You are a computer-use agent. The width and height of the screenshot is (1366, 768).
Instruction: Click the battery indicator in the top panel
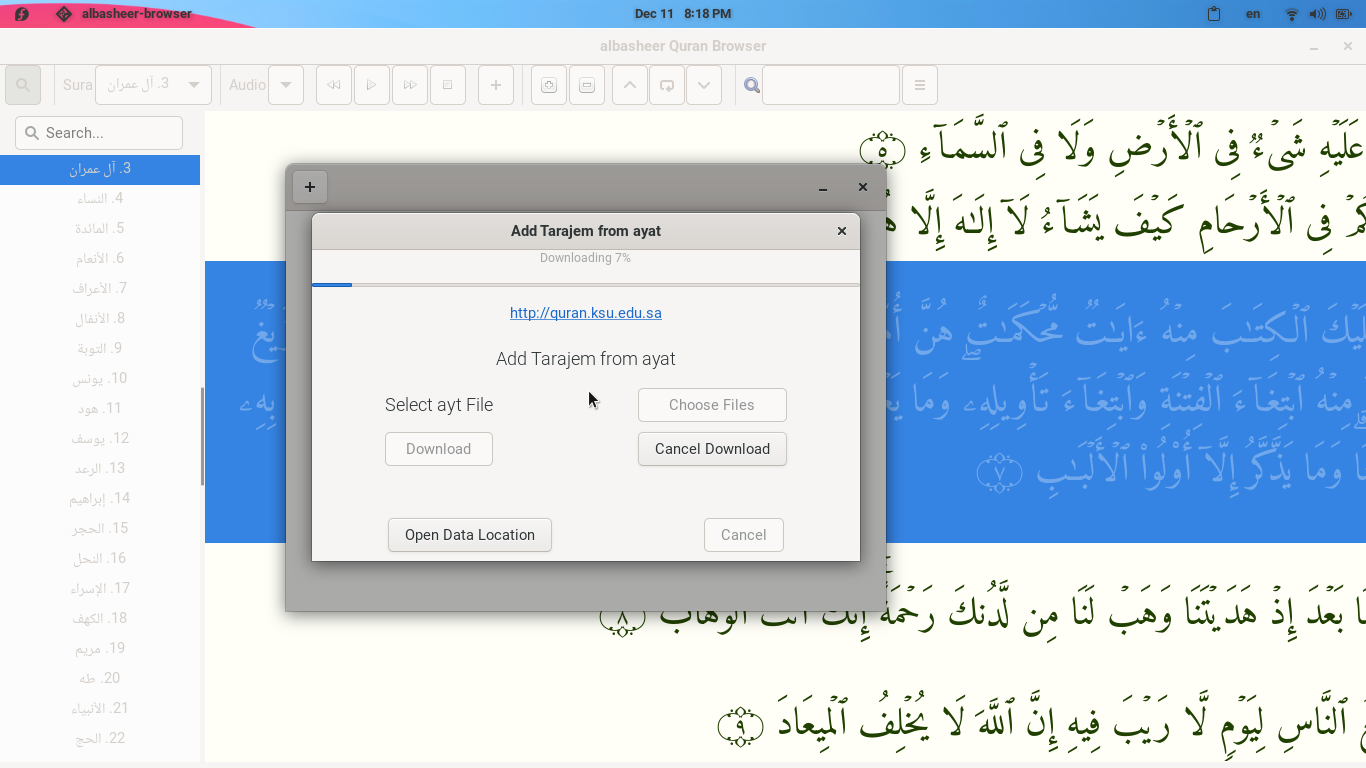point(1343,14)
